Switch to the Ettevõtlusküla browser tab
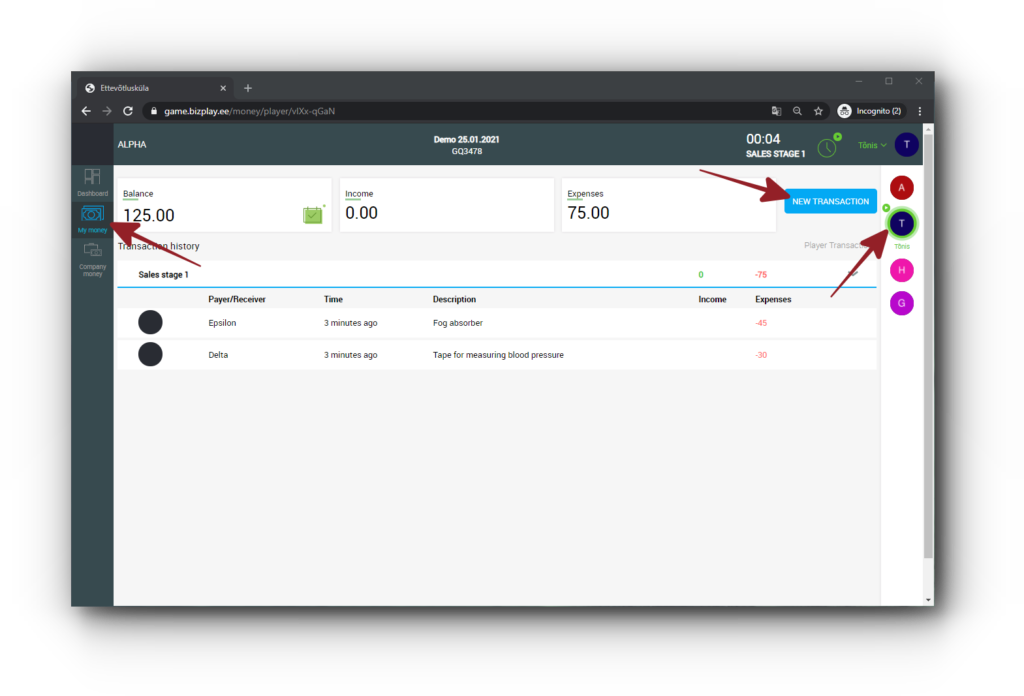Image resolution: width=1024 pixels, height=696 pixels. tap(150, 88)
